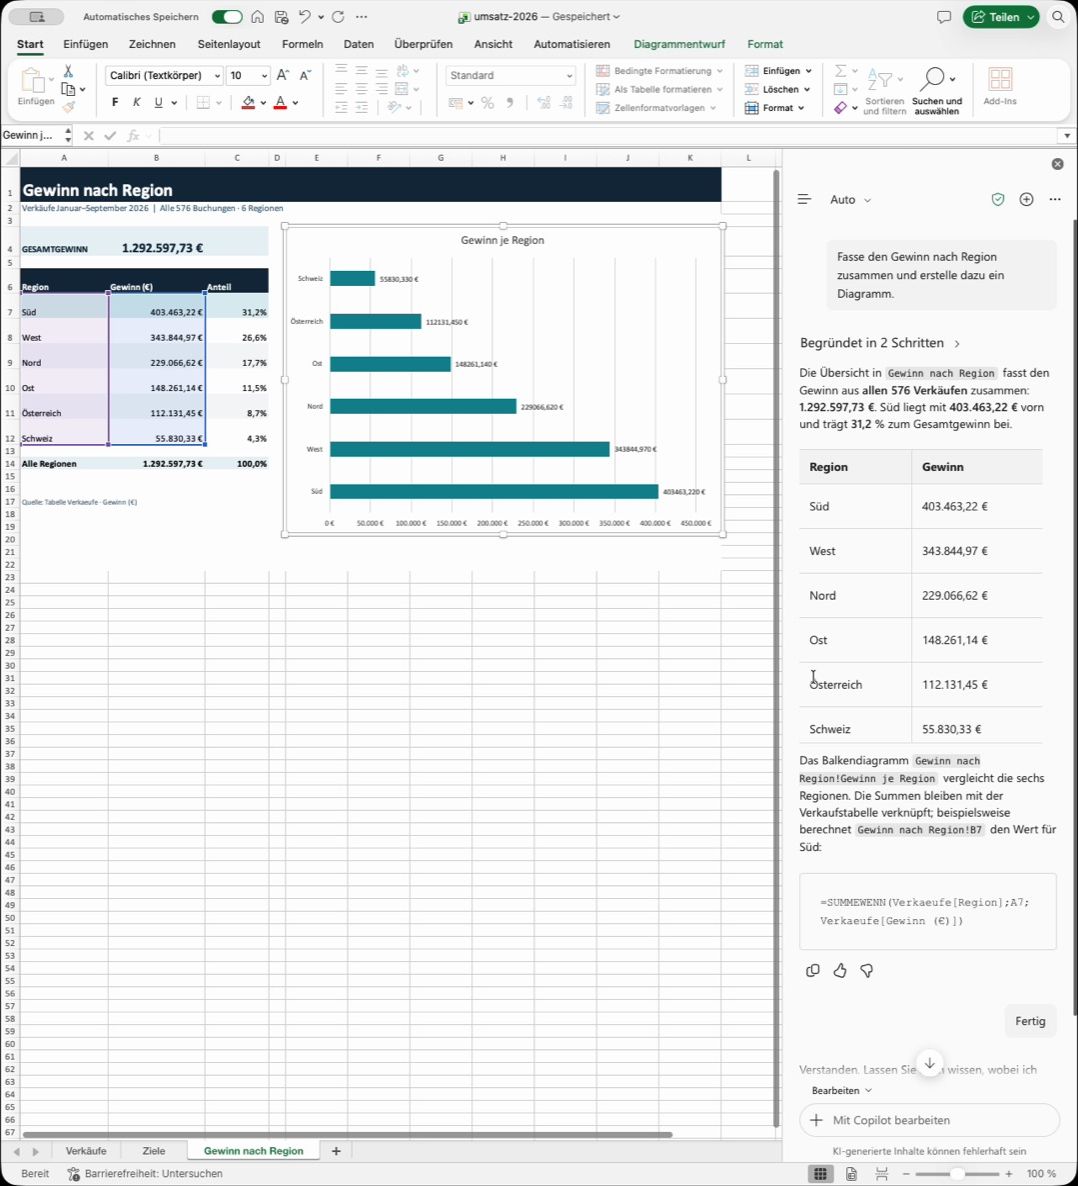The height and width of the screenshot is (1186, 1078).
Task: Decrease font size with smaller A icon
Action: coord(305,75)
